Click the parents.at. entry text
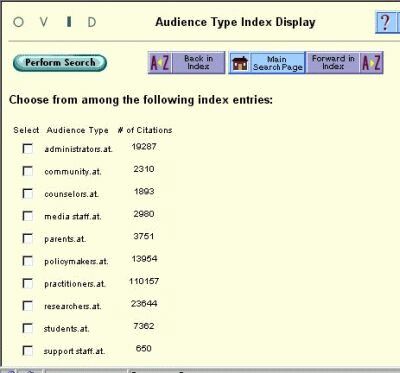 [65, 239]
